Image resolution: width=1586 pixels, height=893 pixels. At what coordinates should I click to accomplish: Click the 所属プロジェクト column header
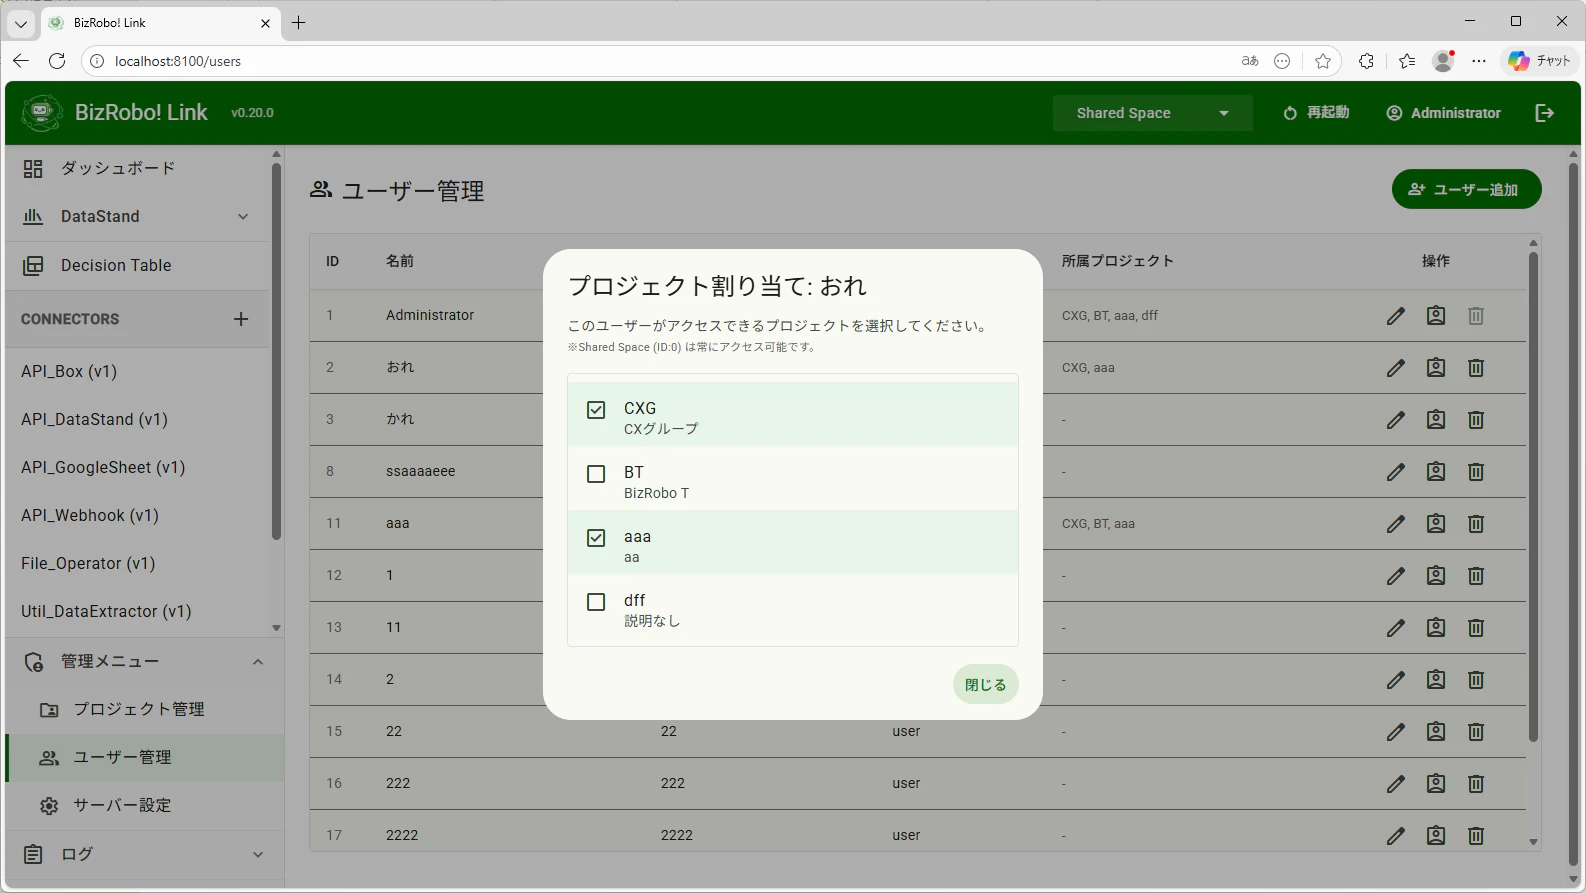[1117, 261]
